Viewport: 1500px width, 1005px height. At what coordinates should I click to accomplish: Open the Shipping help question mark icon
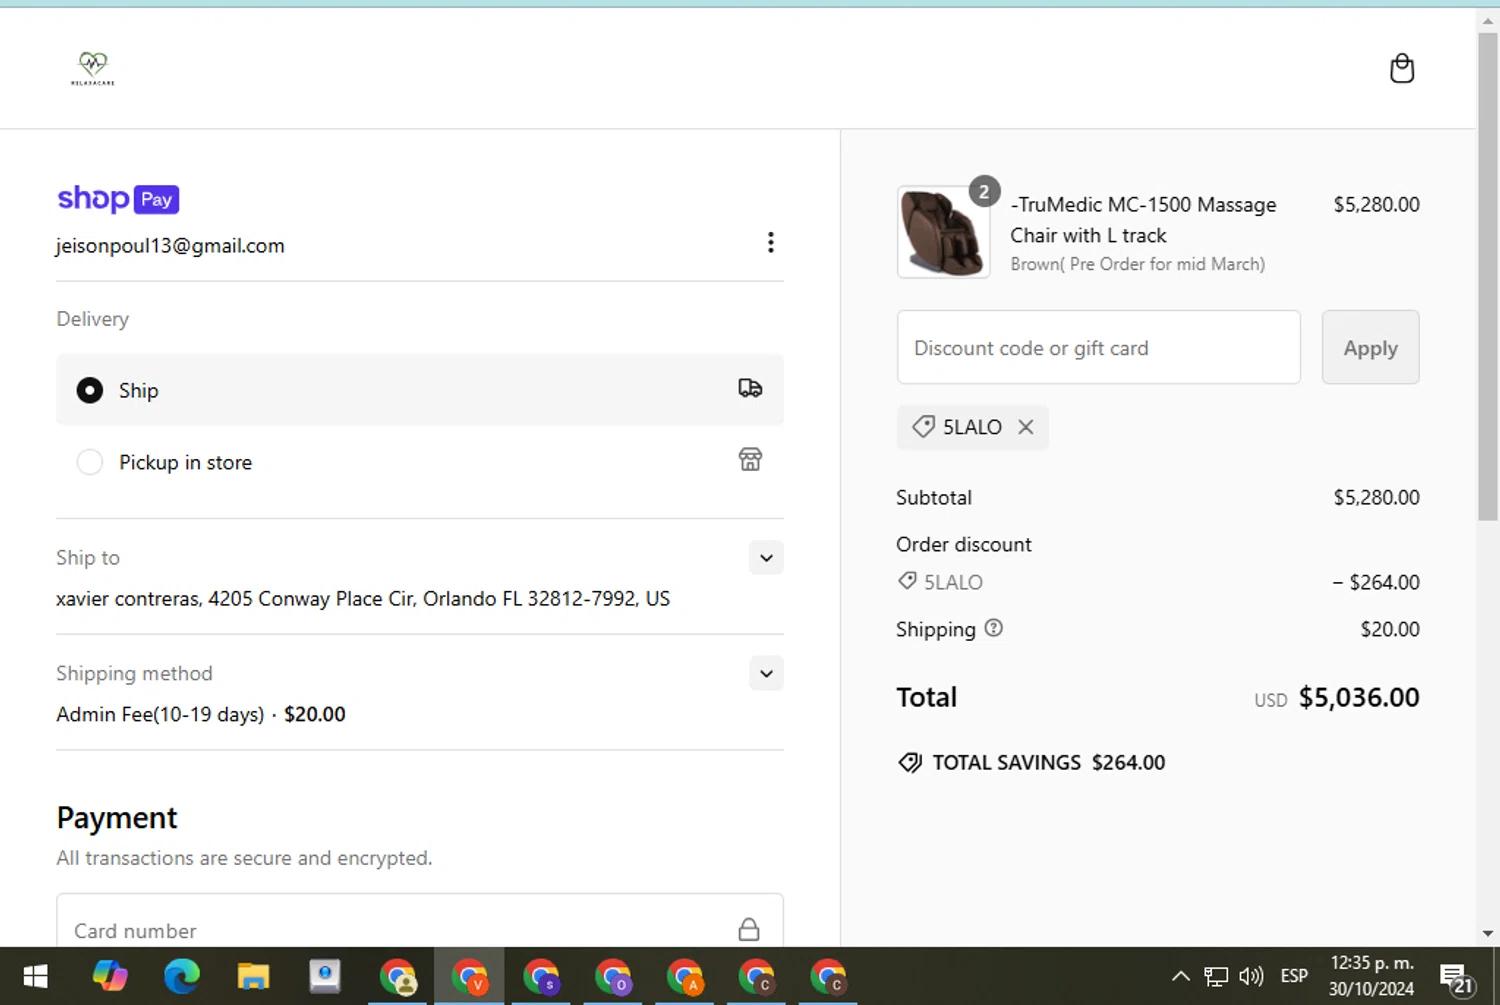[x=993, y=628]
